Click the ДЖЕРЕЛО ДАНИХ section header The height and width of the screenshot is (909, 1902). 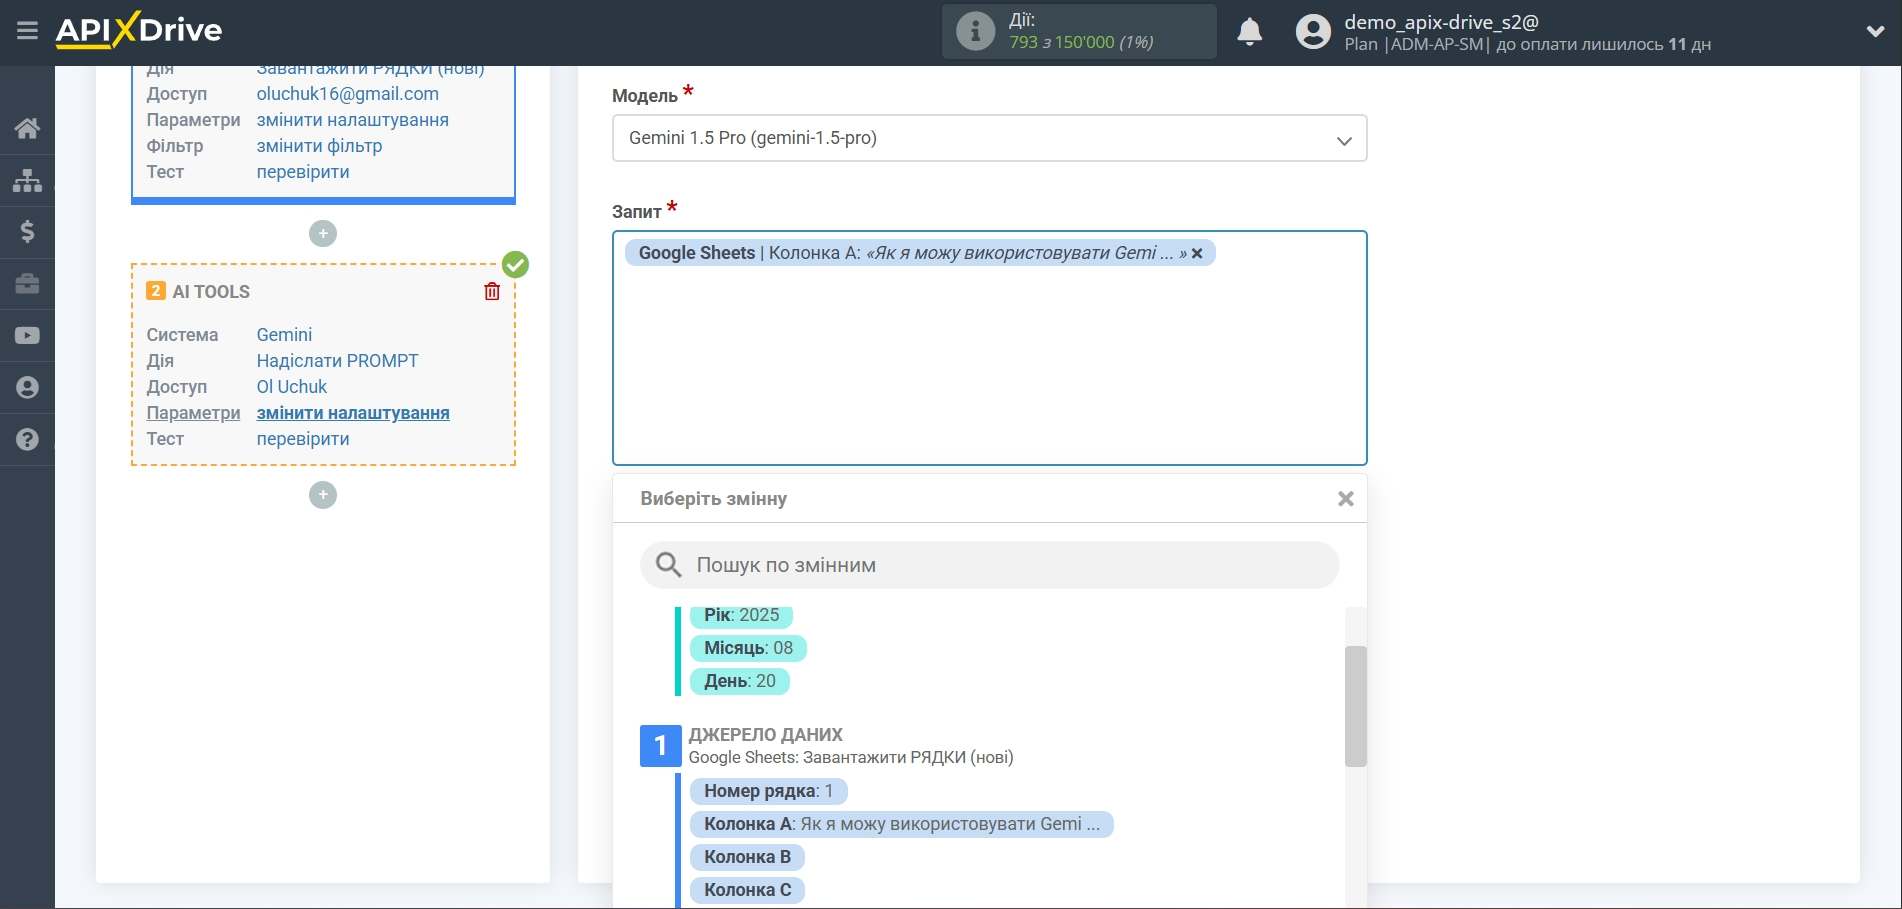click(x=766, y=735)
